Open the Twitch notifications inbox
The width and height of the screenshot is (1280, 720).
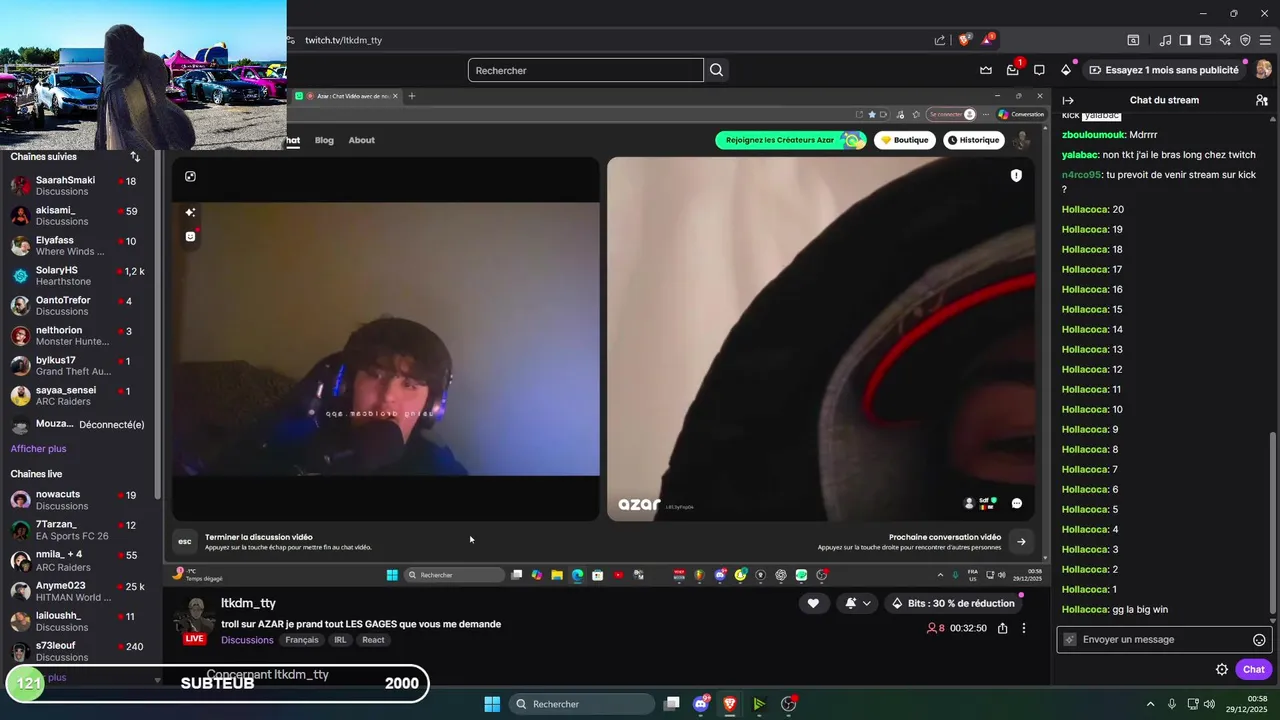point(1013,70)
